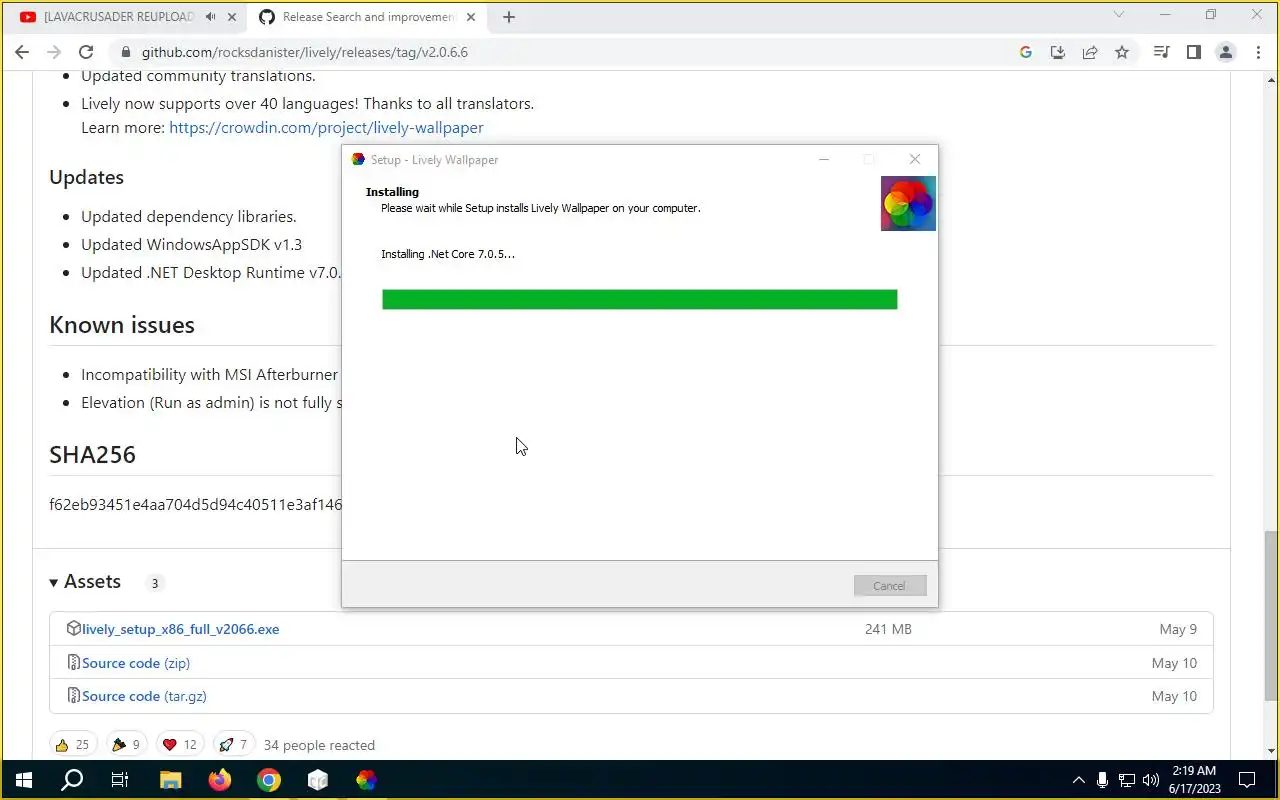The width and height of the screenshot is (1280, 800).
Task: Close the Release Search GitHub tab
Action: point(471,17)
